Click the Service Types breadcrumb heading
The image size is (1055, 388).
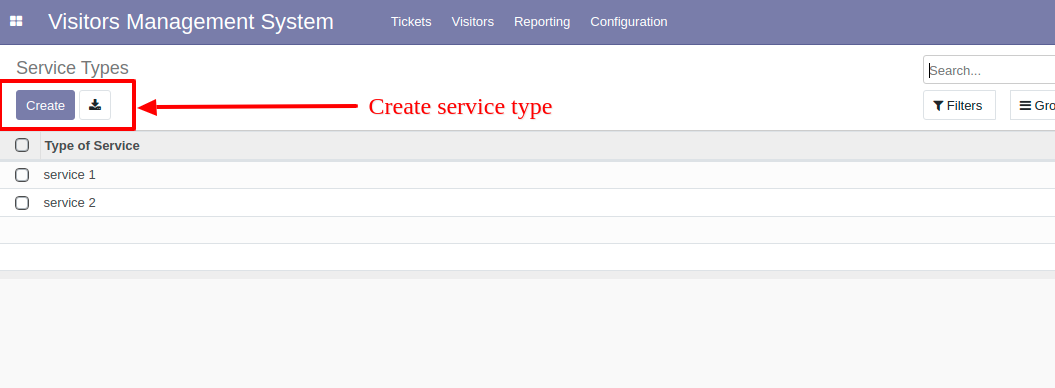72,68
